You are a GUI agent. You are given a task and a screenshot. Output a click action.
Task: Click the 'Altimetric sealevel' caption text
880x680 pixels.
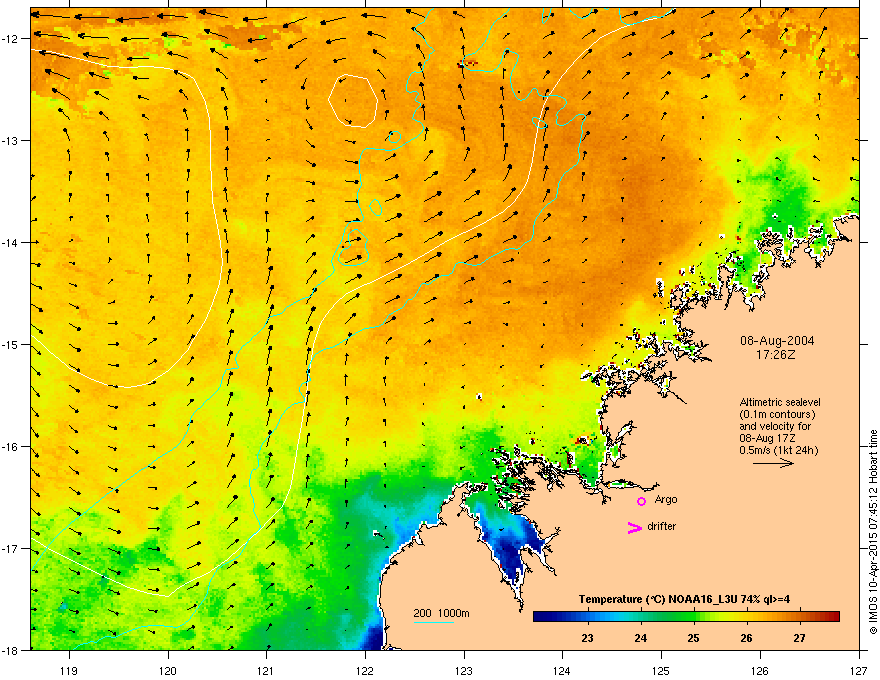click(x=780, y=402)
